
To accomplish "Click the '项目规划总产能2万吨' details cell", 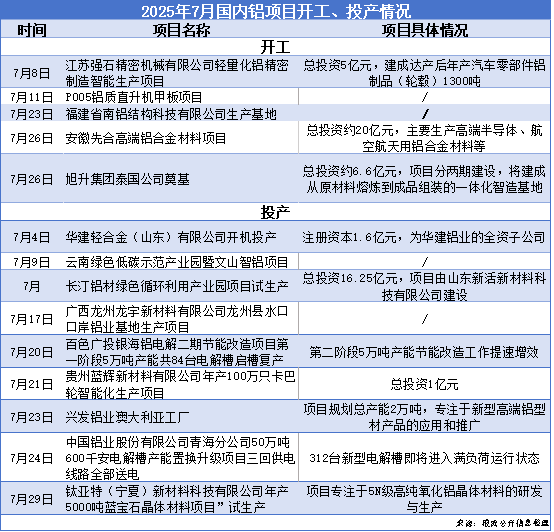I will [424, 417].
